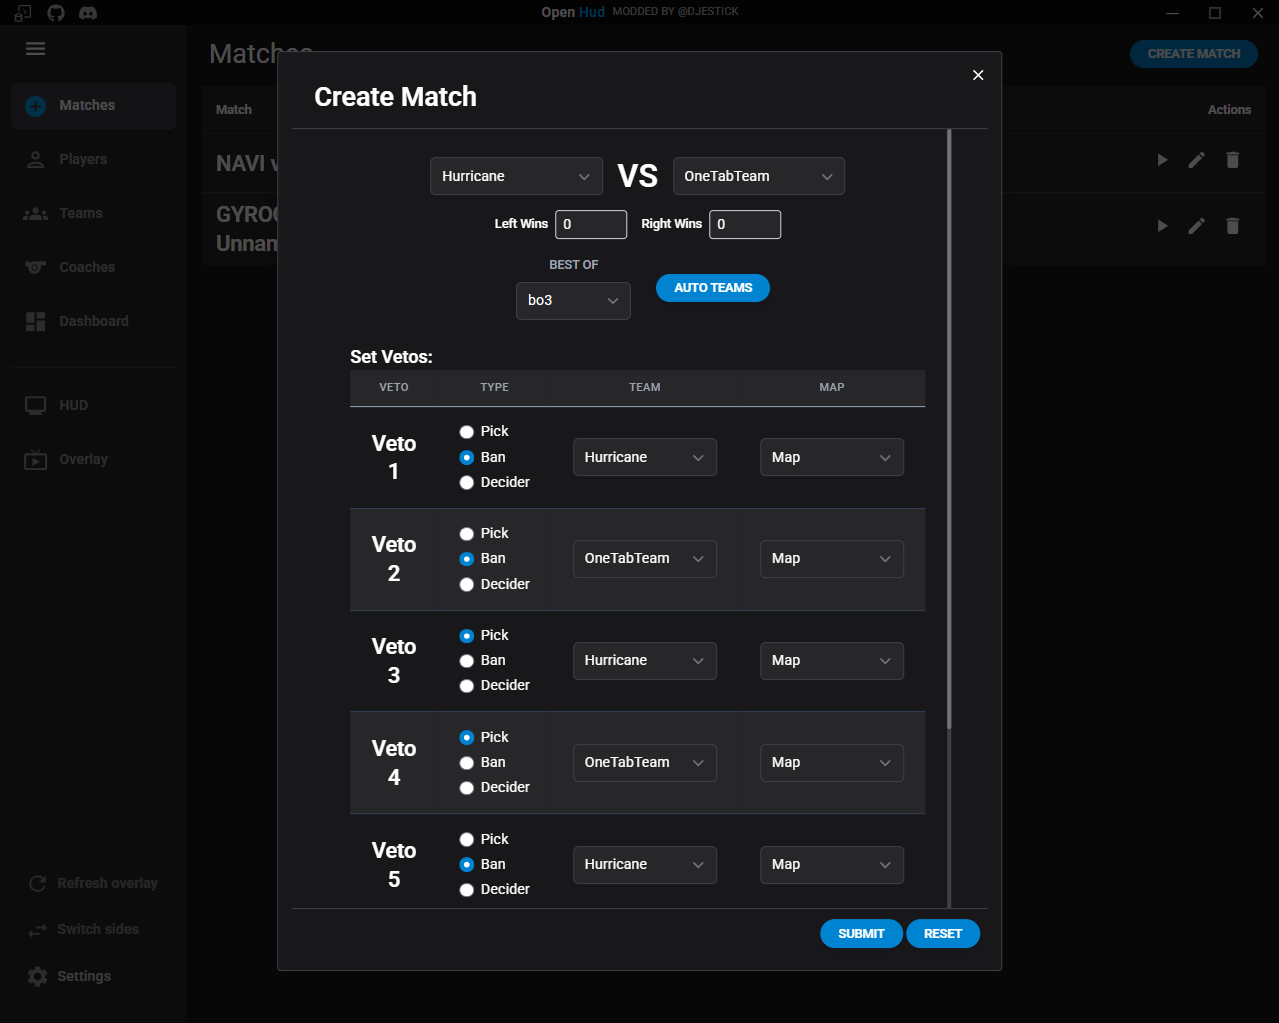Open the right team OneTabTeam dropdown

759,176
